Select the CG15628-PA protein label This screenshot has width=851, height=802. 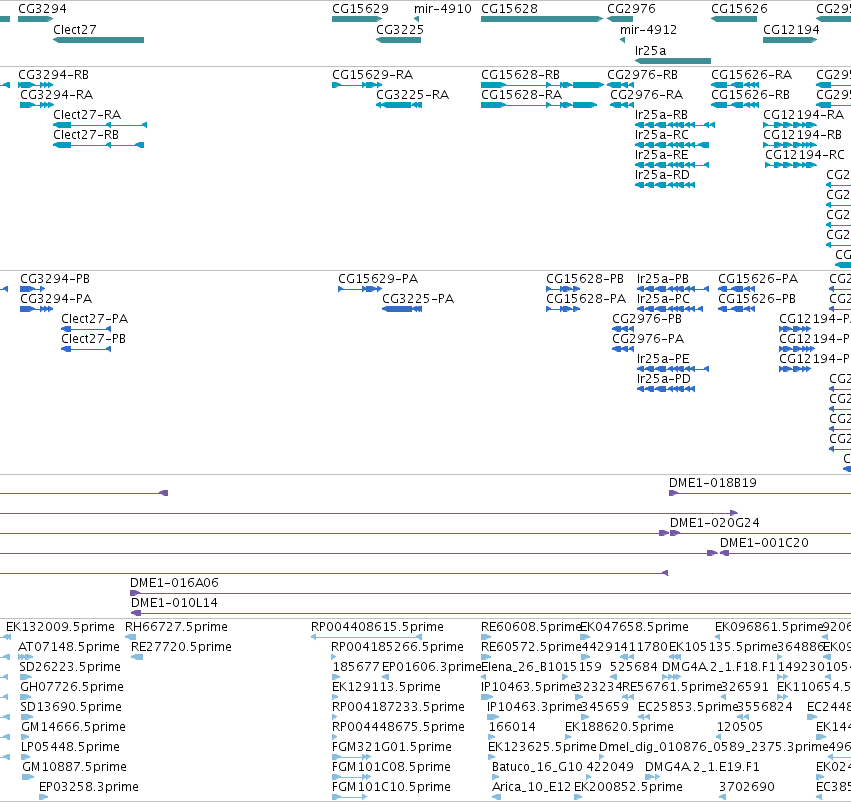[586, 299]
